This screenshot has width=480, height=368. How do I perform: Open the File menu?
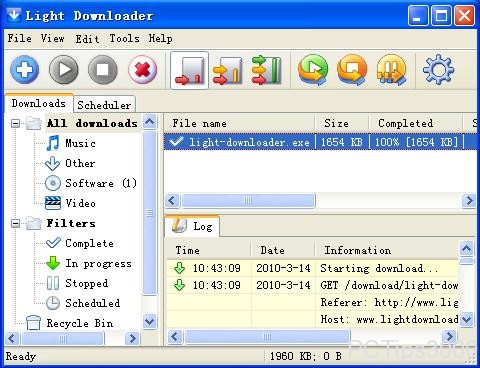click(x=19, y=38)
